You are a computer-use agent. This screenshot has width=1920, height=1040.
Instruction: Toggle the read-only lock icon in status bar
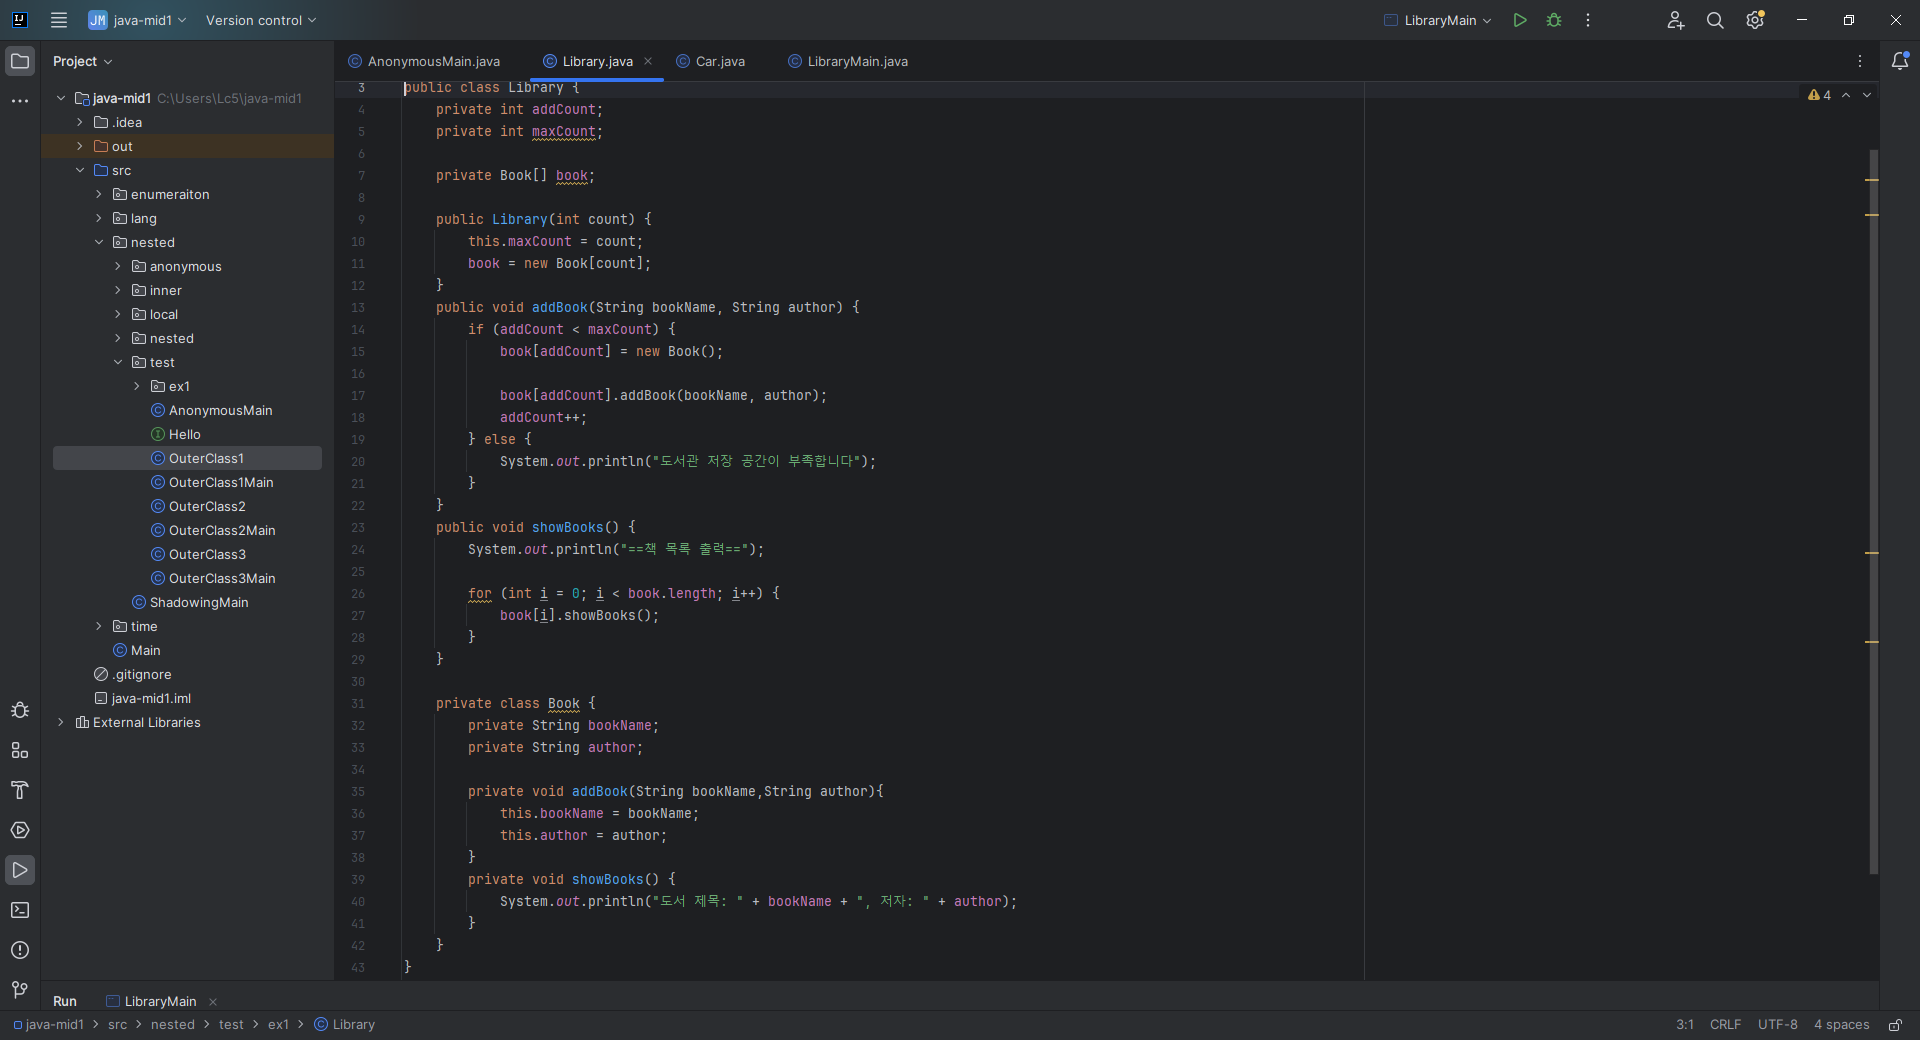(1895, 1025)
